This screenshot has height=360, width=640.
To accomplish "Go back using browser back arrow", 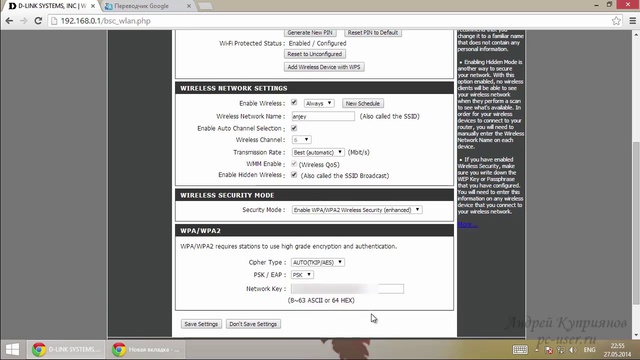I will pos(9,21).
